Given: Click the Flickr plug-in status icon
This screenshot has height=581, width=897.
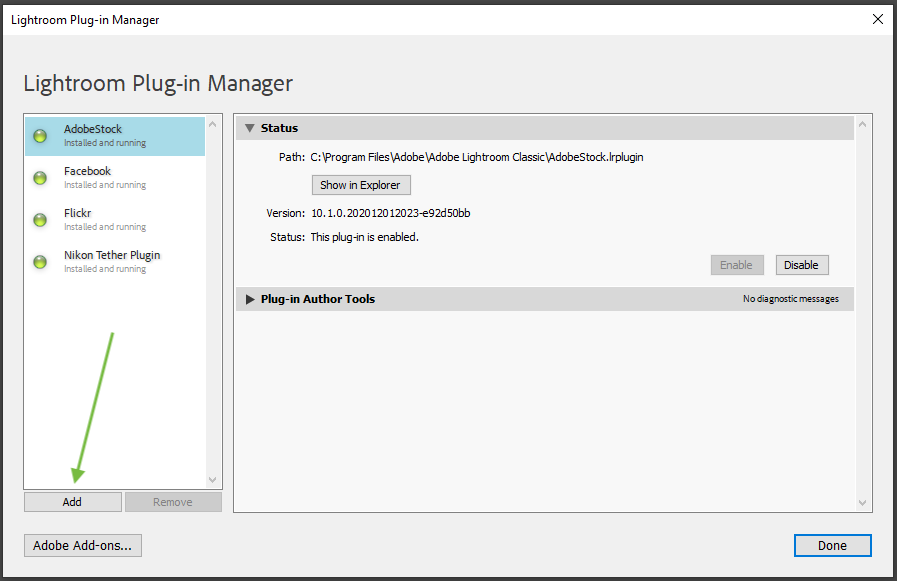Looking at the screenshot, I should coord(40,220).
